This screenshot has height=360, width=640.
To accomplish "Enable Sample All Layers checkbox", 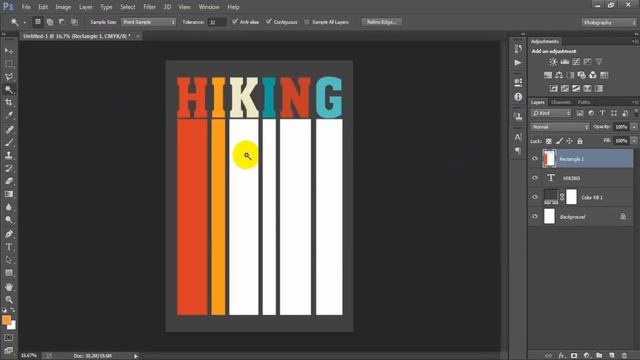I will click(307, 22).
